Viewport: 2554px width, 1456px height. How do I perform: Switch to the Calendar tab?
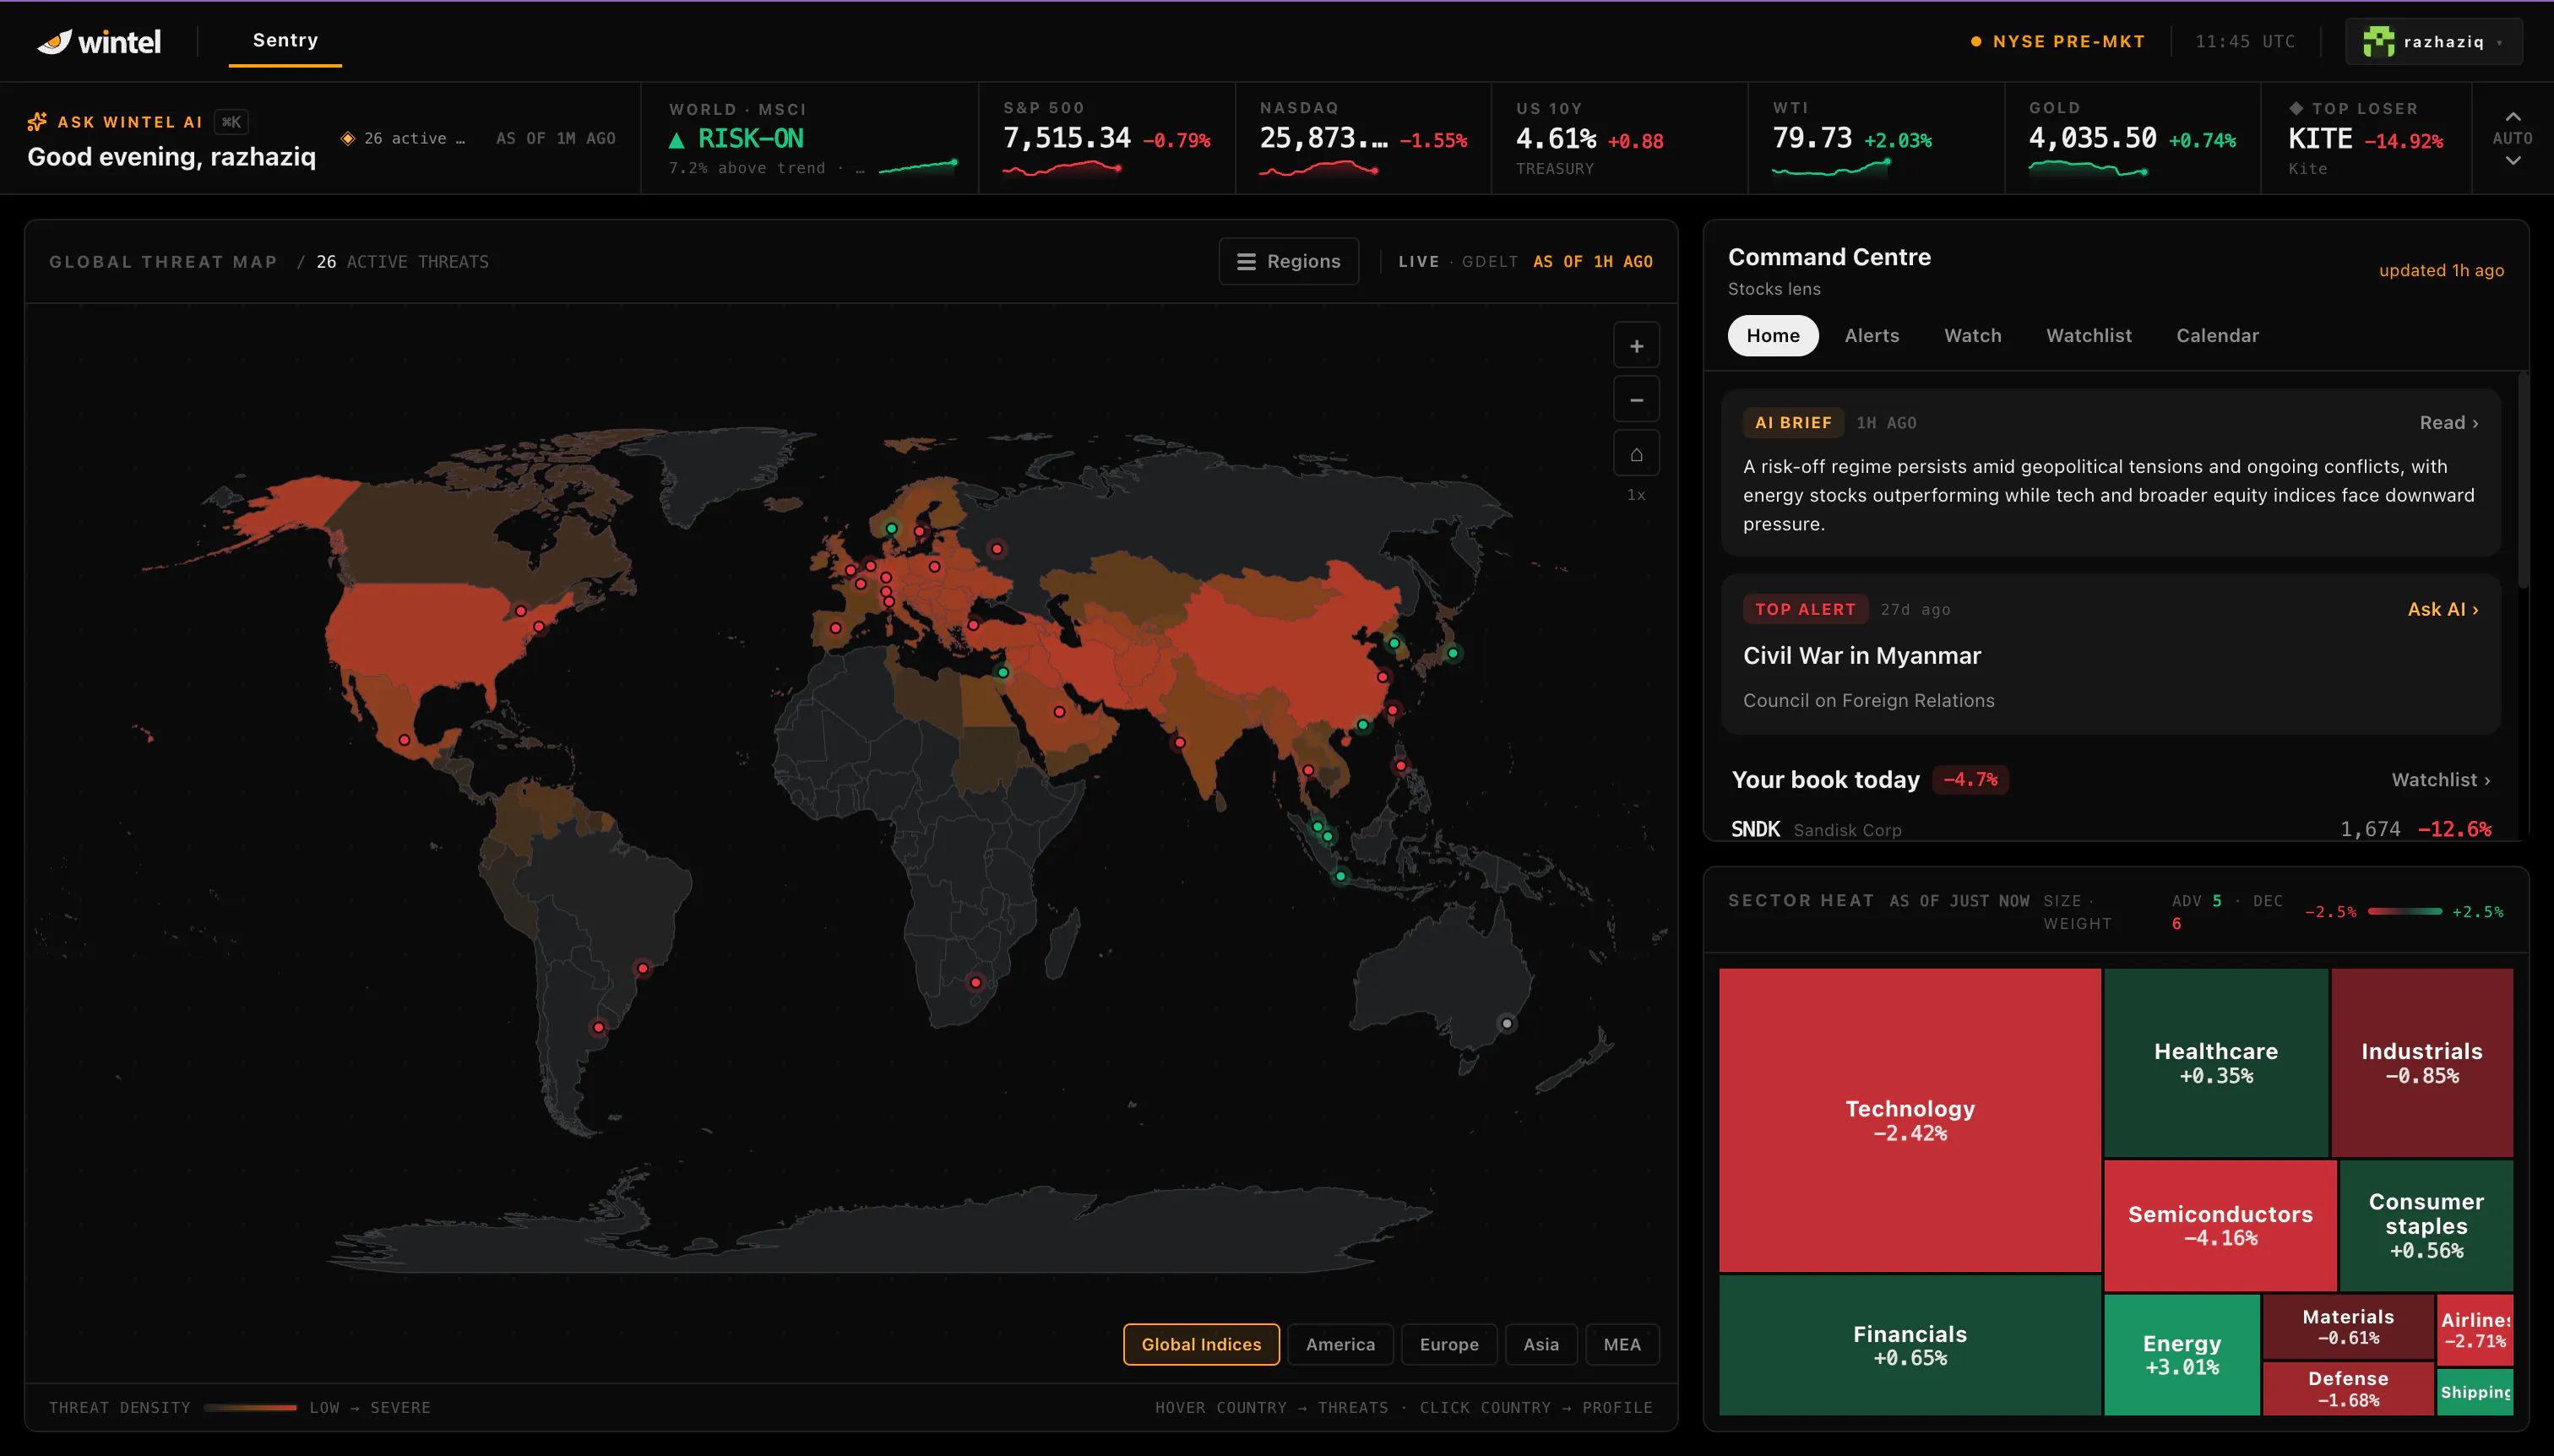[x=2217, y=336]
